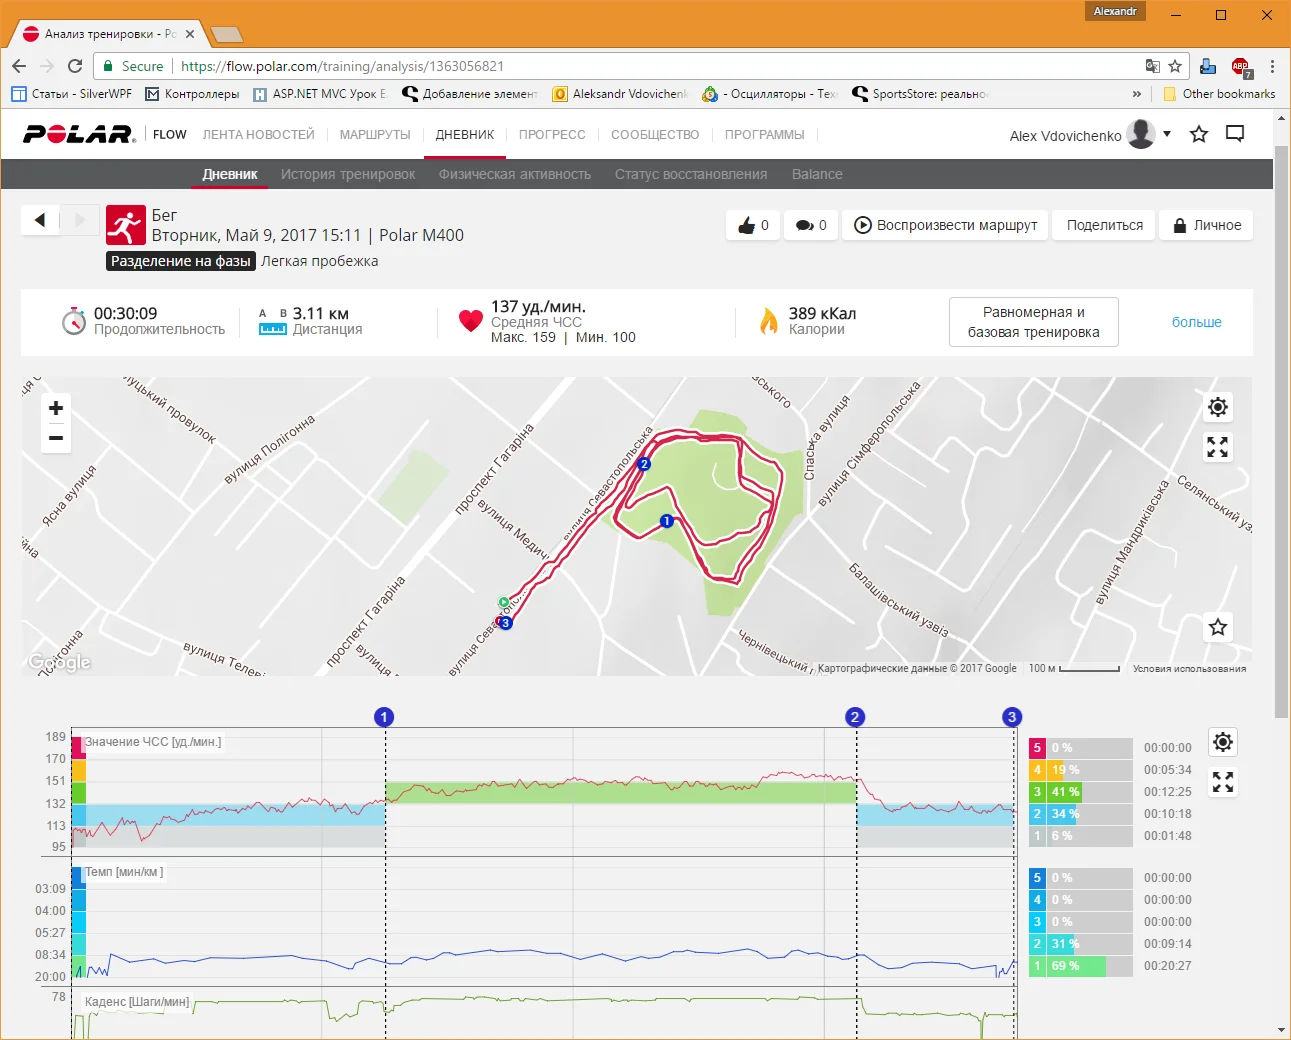This screenshot has width=1291, height=1040.
Task: Open map settings gear icon
Action: click(1217, 407)
